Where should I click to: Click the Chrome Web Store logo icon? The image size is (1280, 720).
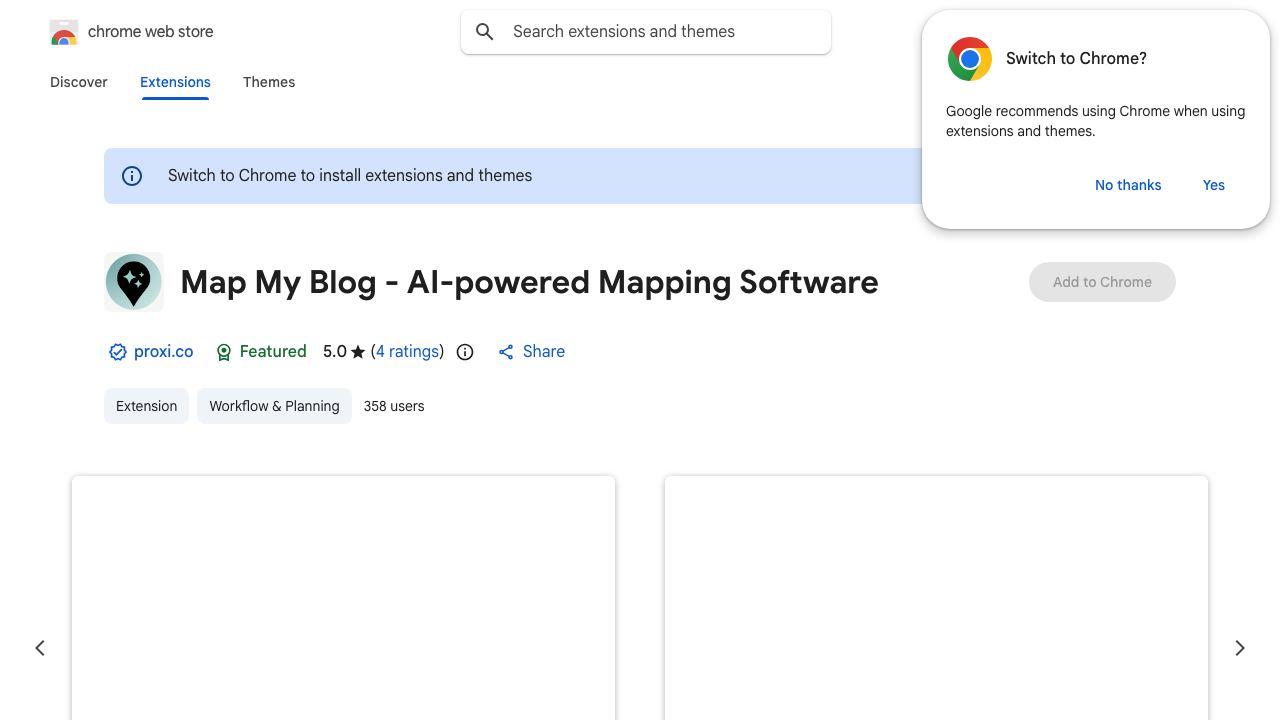64,32
